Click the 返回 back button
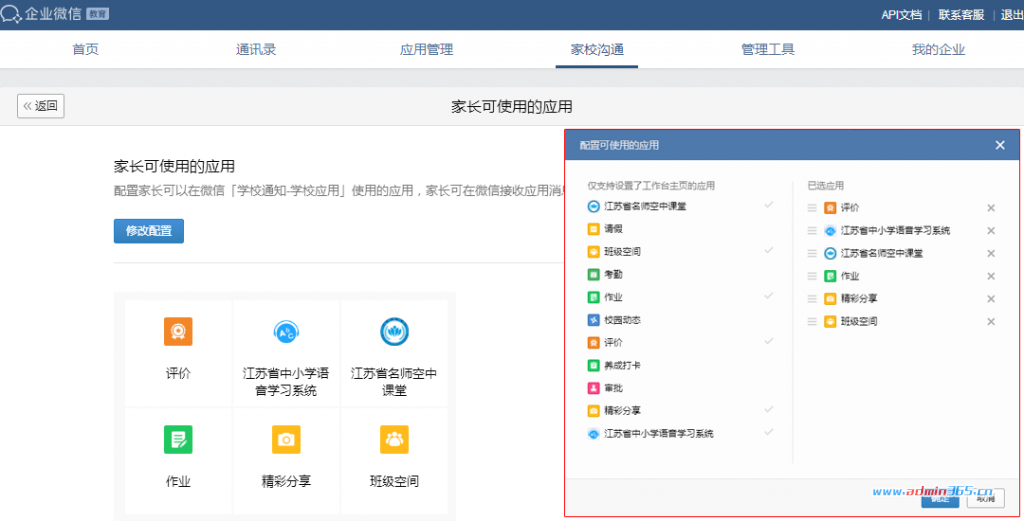The image size is (1024, 521). click(x=40, y=106)
